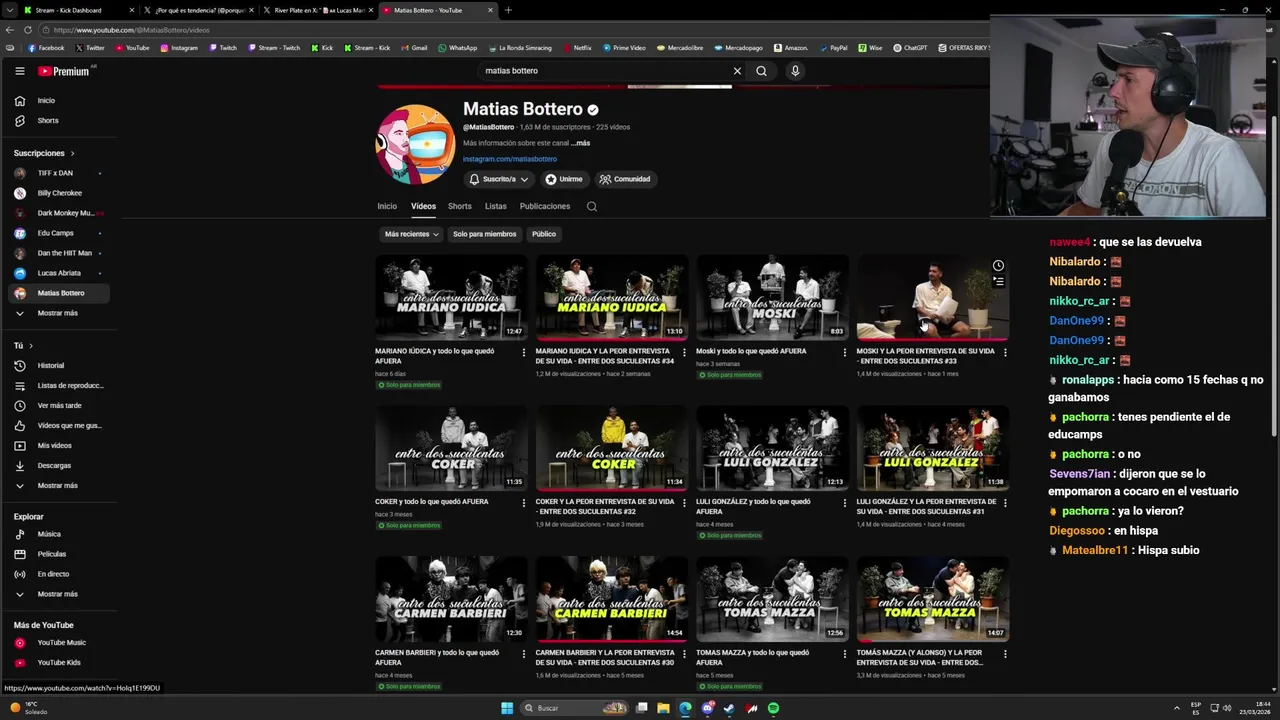1280x720 pixels.
Task: Switch to channel Inicio tab
Action: (387, 206)
